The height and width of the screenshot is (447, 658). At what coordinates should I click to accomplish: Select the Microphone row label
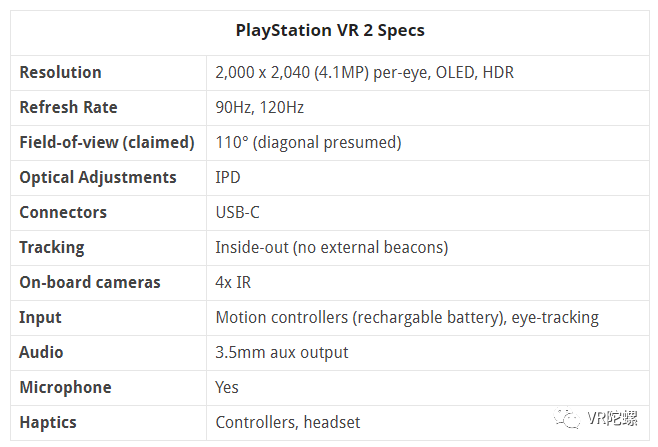click(x=65, y=387)
